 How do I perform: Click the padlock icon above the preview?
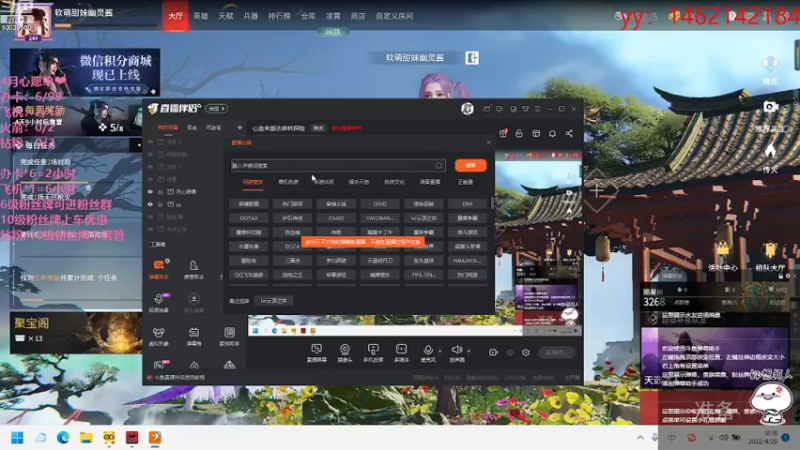click(x=519, y=133)
